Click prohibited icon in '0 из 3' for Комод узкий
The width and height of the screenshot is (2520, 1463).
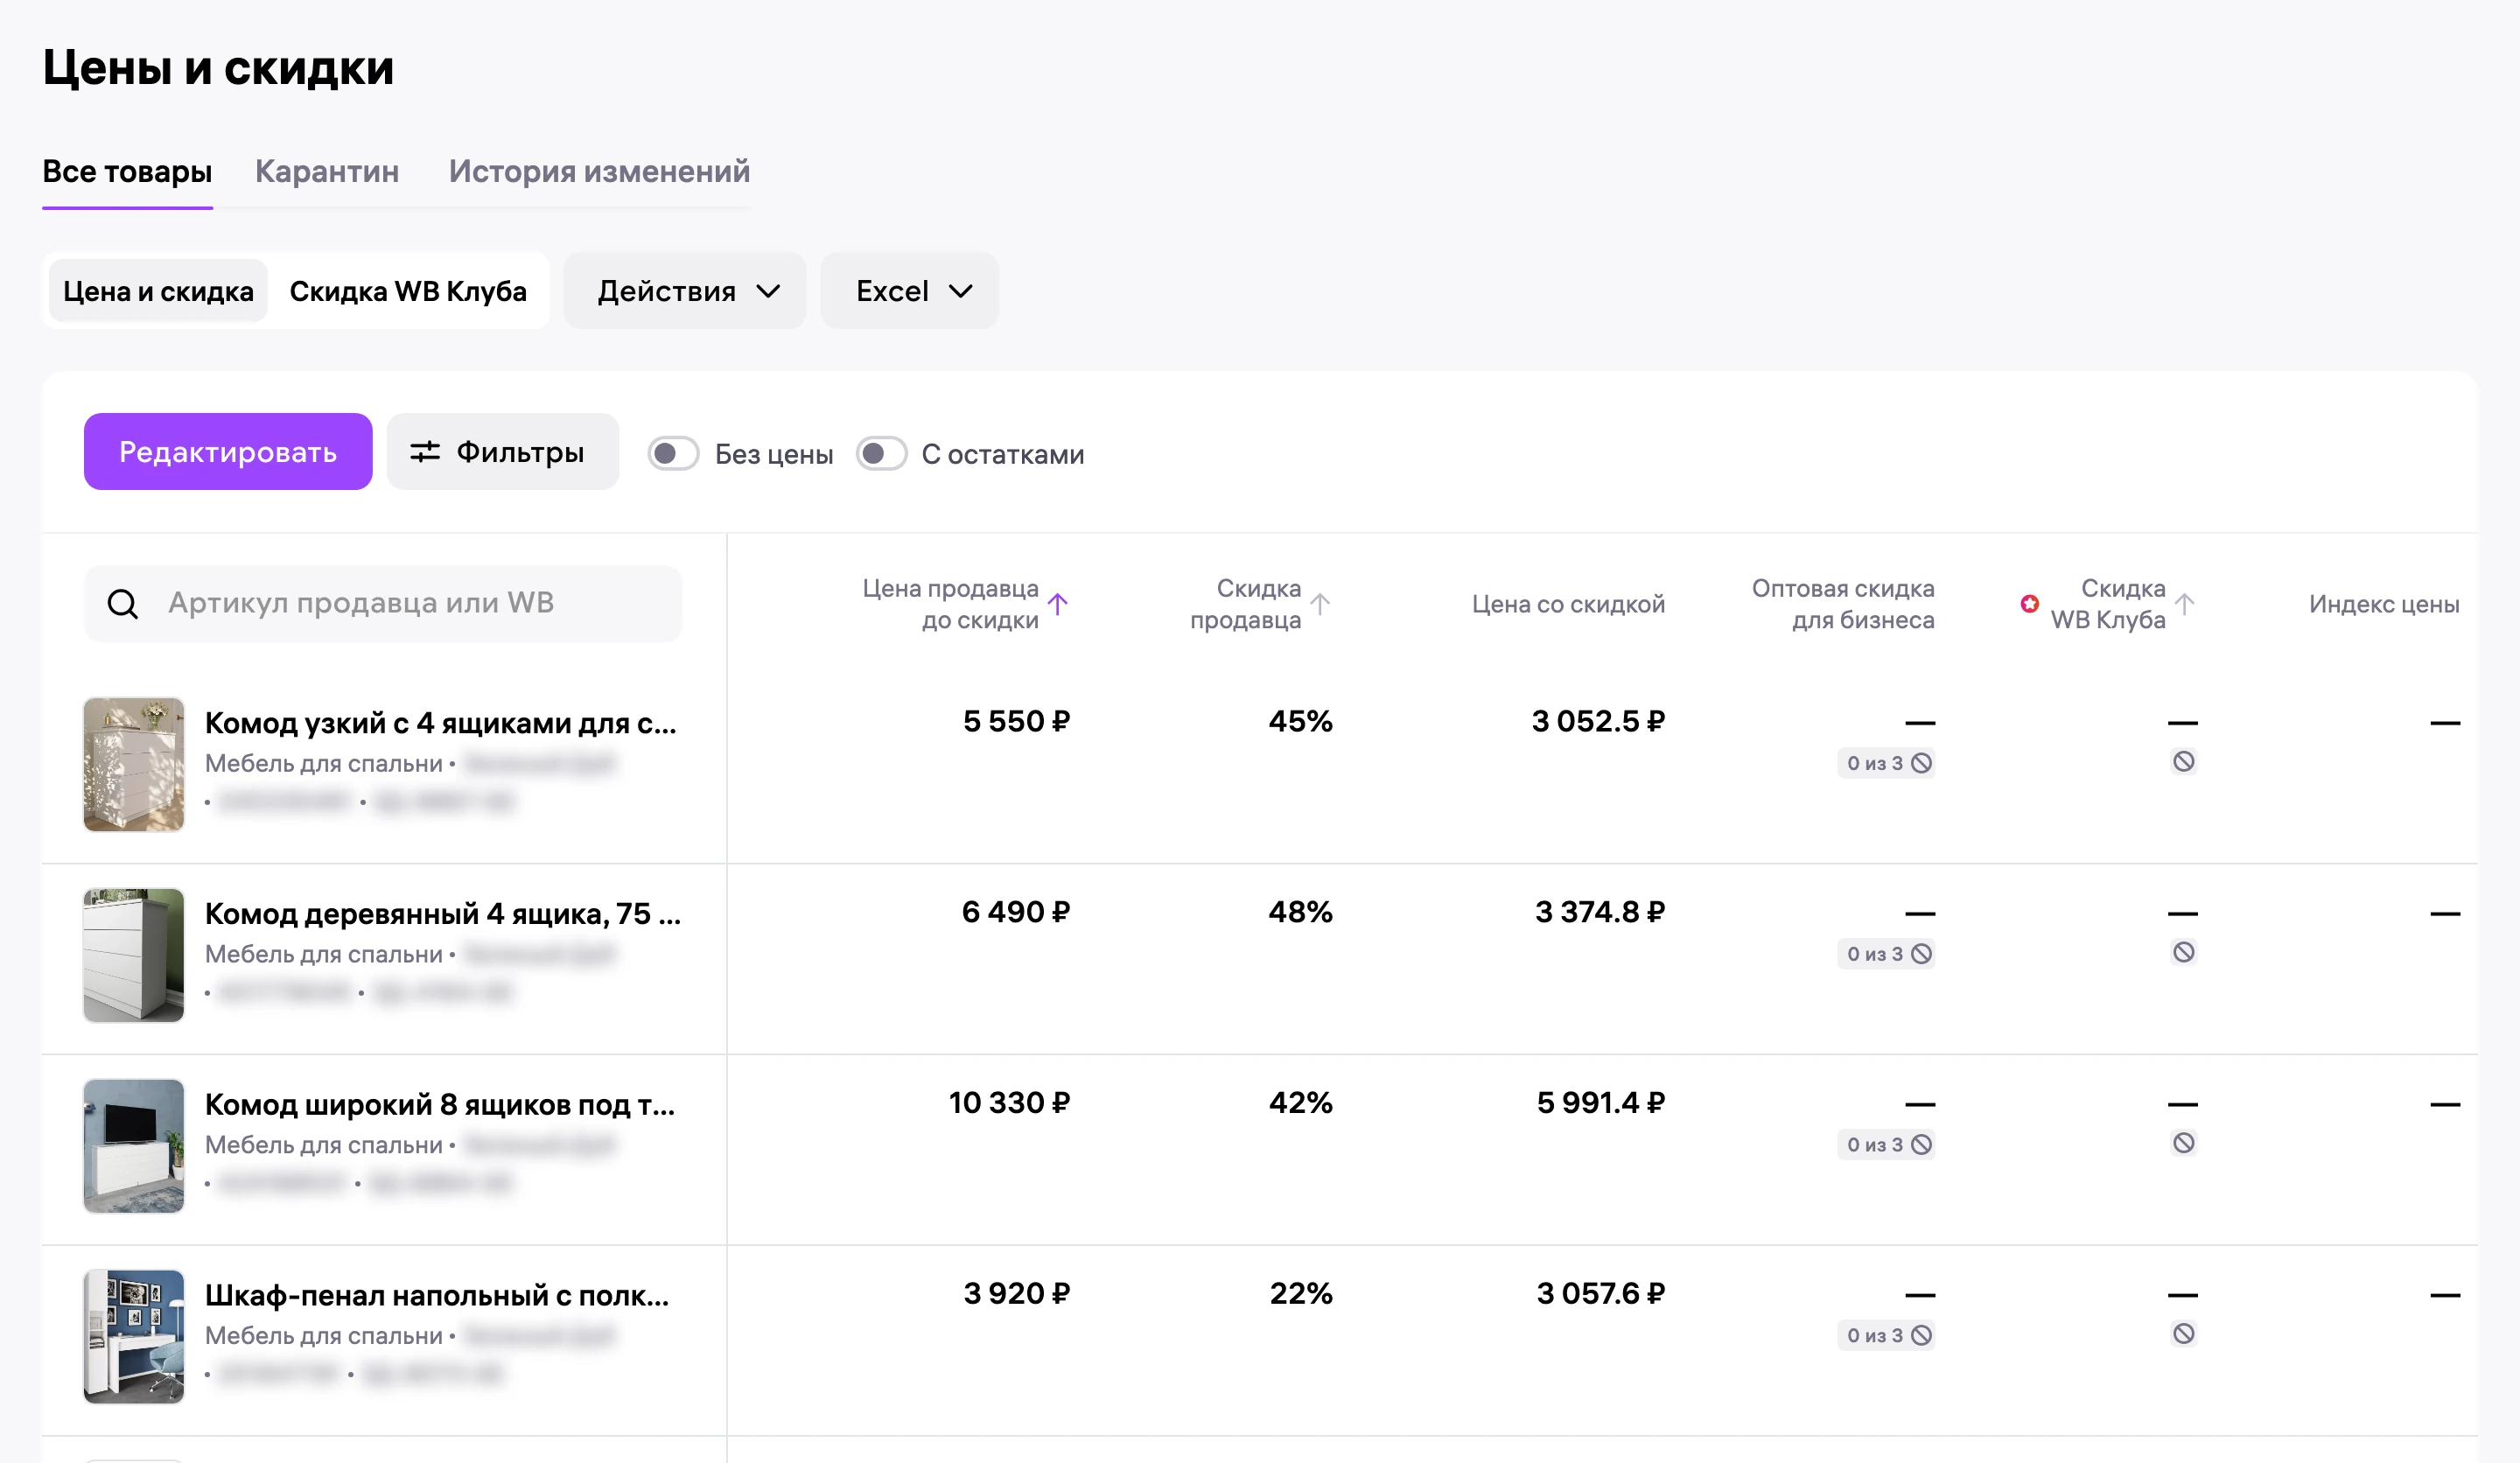[x=1921, y=763]
